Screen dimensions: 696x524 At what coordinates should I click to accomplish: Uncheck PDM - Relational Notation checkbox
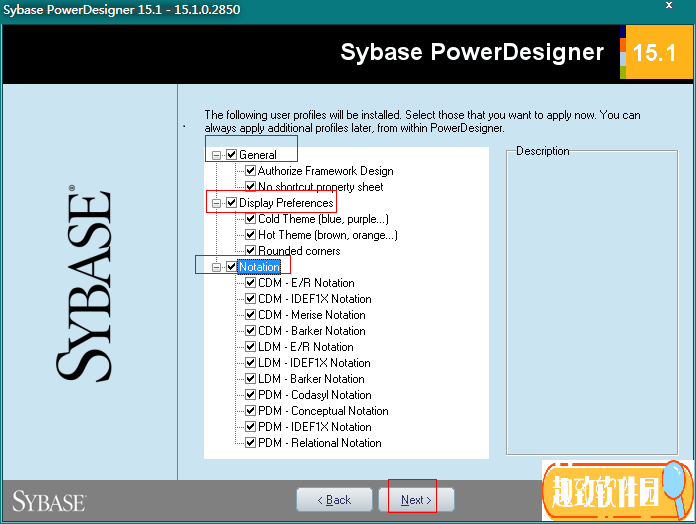pyautogui.click(x=250, y=442)
